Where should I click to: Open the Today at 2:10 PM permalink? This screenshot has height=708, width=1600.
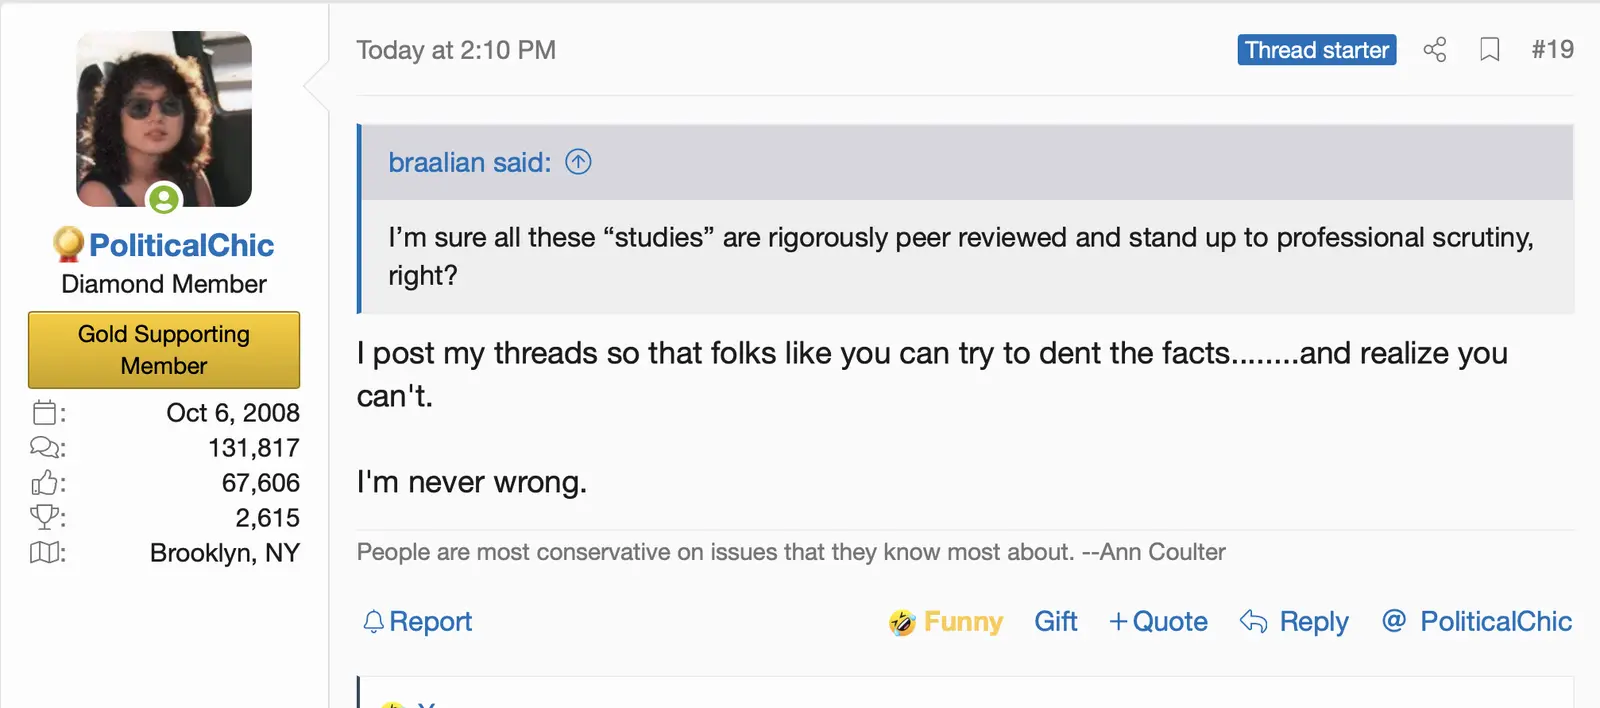click(x=455, y=50)
